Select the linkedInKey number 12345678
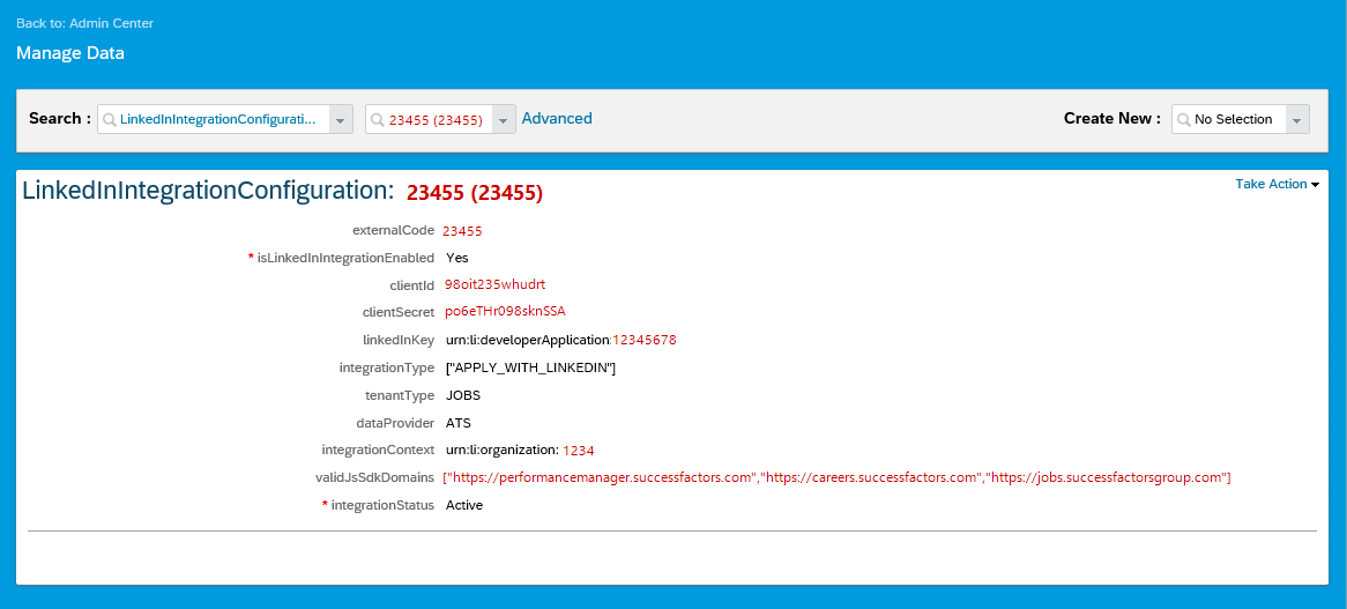Image resolution: width=1347 pixels, height=609 pixels. [645, 340]
